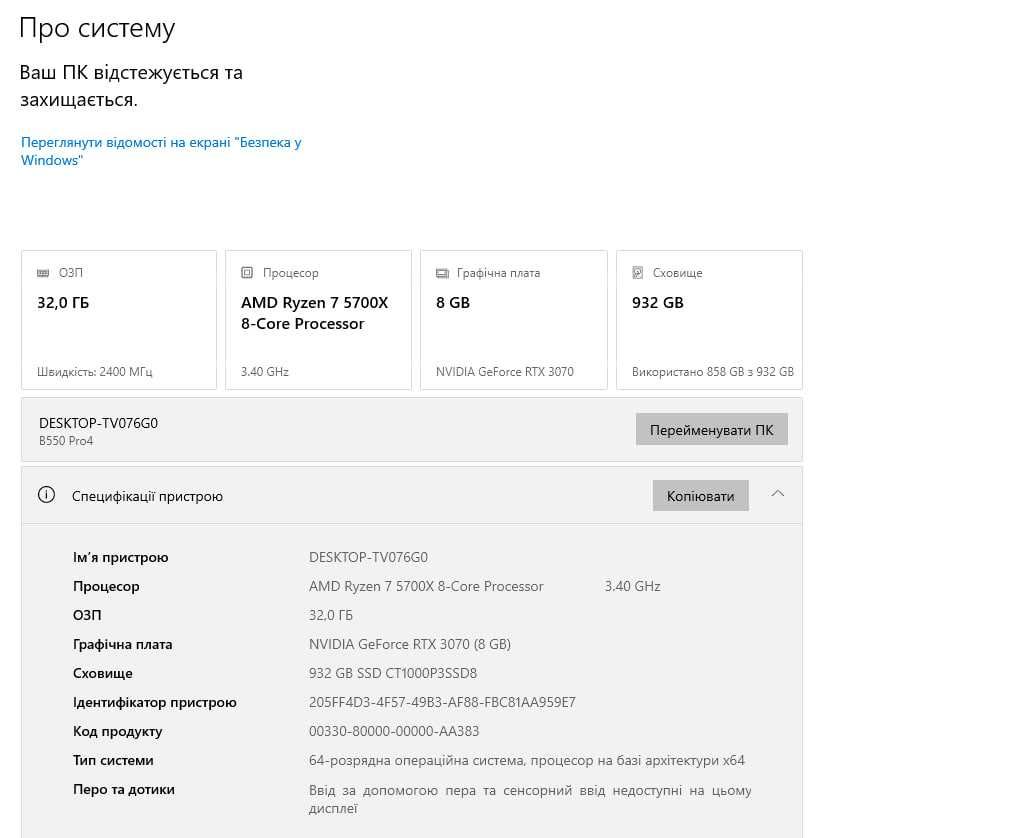Viewport: 1021px width, 838px height.
Task: Open the Windows Security details link
Action: click(x=161, y=151)
